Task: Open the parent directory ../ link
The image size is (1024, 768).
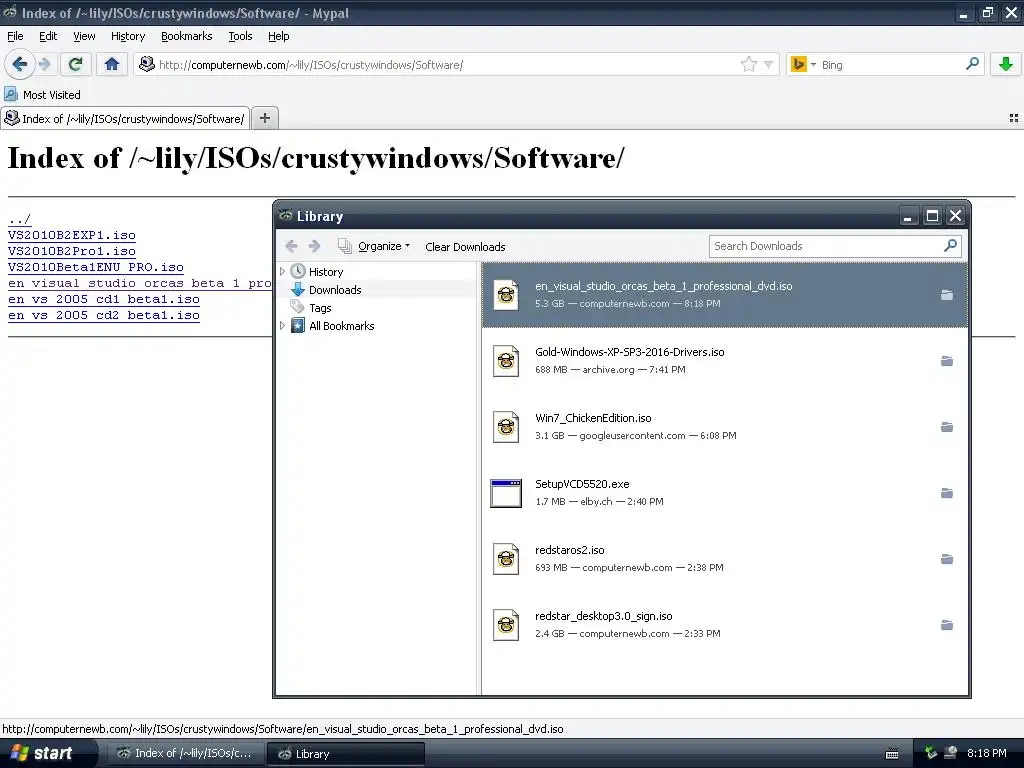Action: (20, 219)
